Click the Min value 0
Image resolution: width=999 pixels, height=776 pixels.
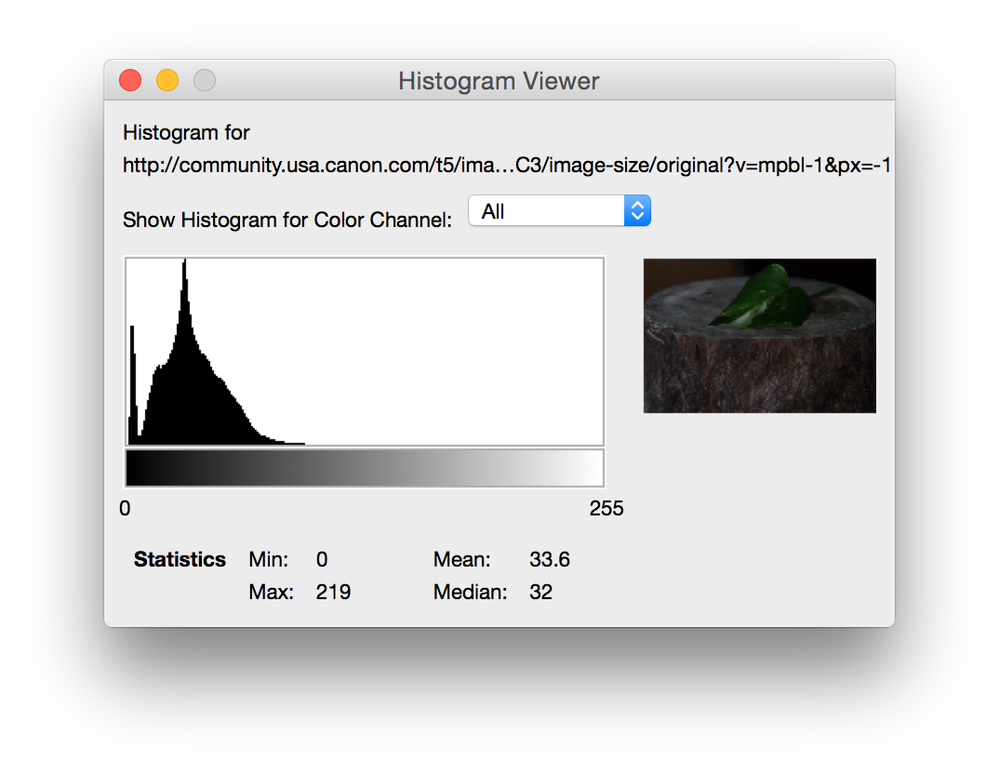322,560
